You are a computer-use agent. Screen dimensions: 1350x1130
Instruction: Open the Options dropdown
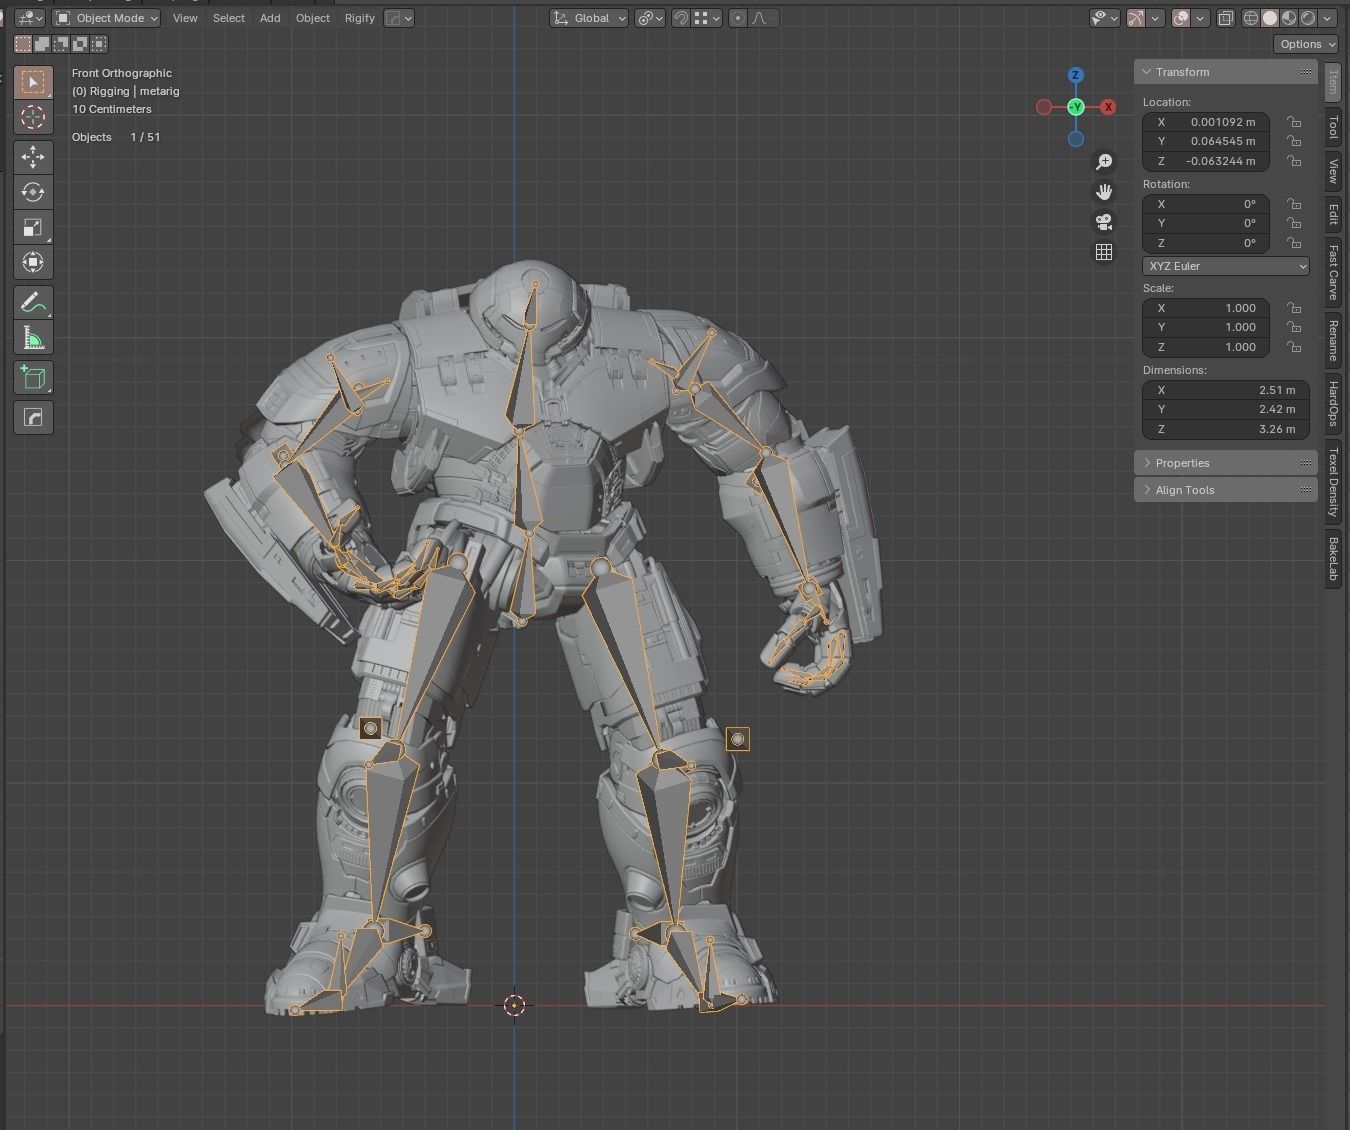[1306, 44]
